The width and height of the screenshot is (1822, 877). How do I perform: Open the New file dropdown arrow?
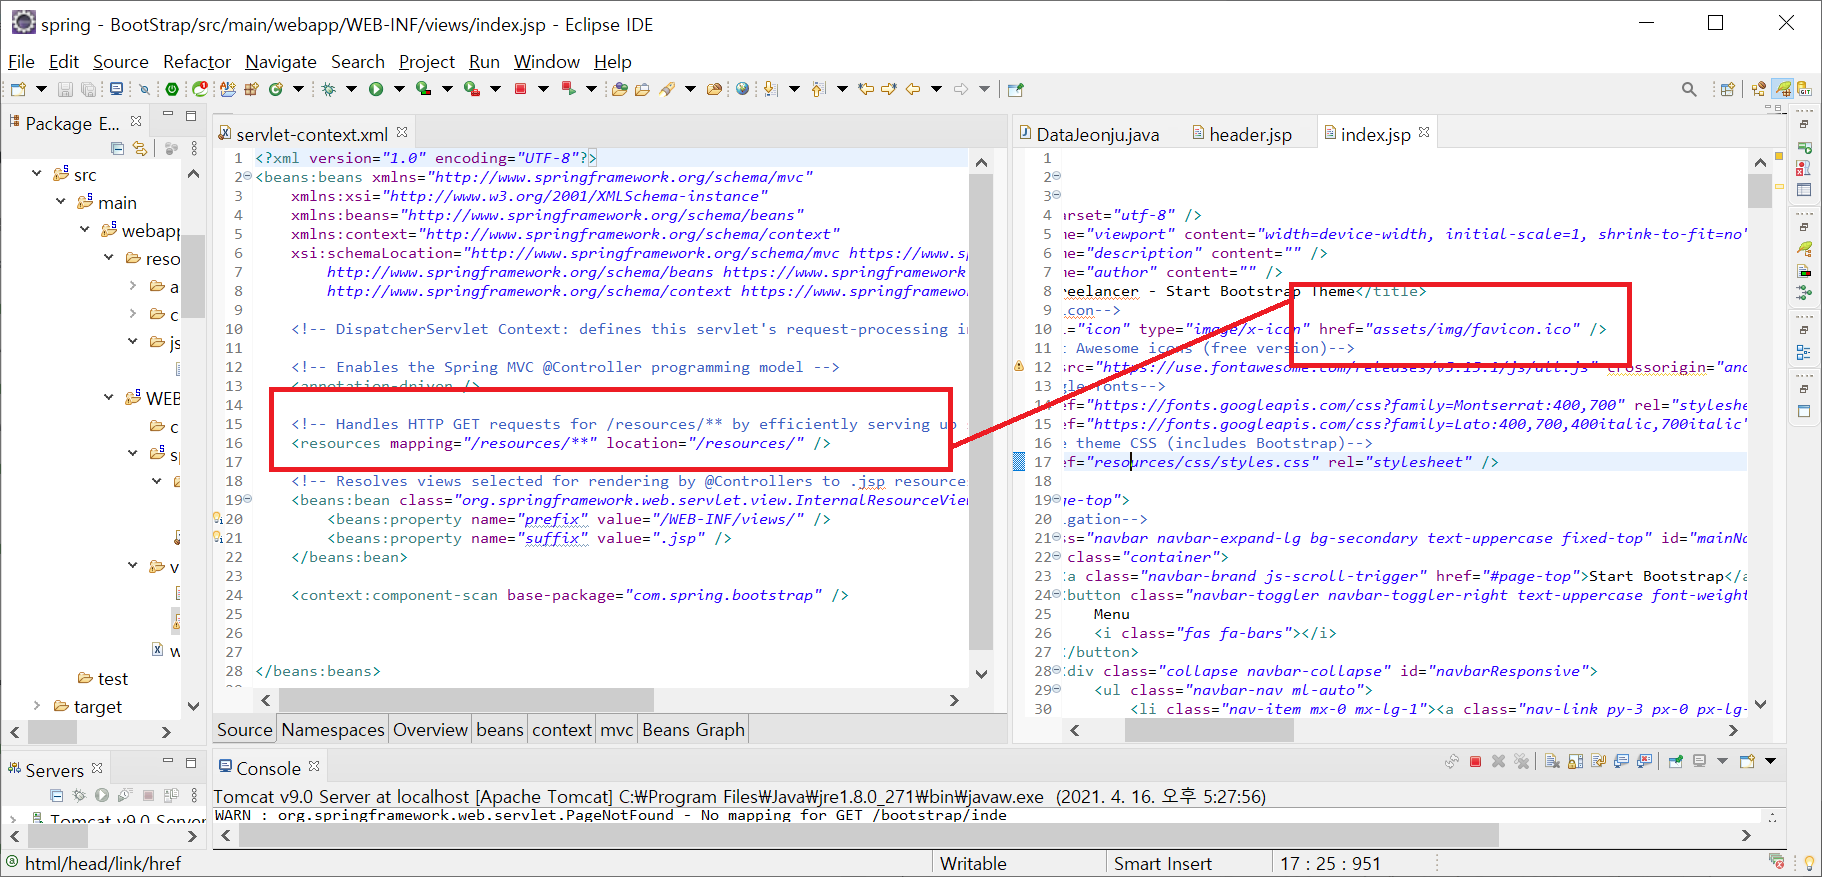click(x=42, y=89)
